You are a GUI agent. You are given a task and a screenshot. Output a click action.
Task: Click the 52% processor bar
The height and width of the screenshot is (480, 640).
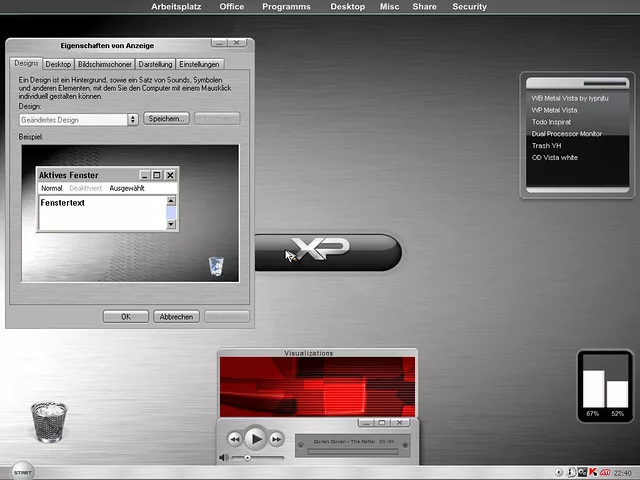(x=617, y=394)
